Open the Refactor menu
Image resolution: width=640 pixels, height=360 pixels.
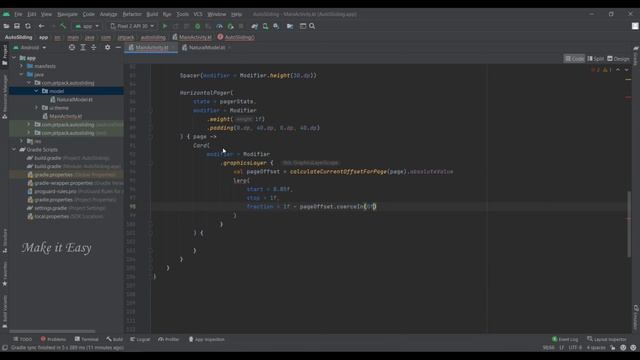132,14
